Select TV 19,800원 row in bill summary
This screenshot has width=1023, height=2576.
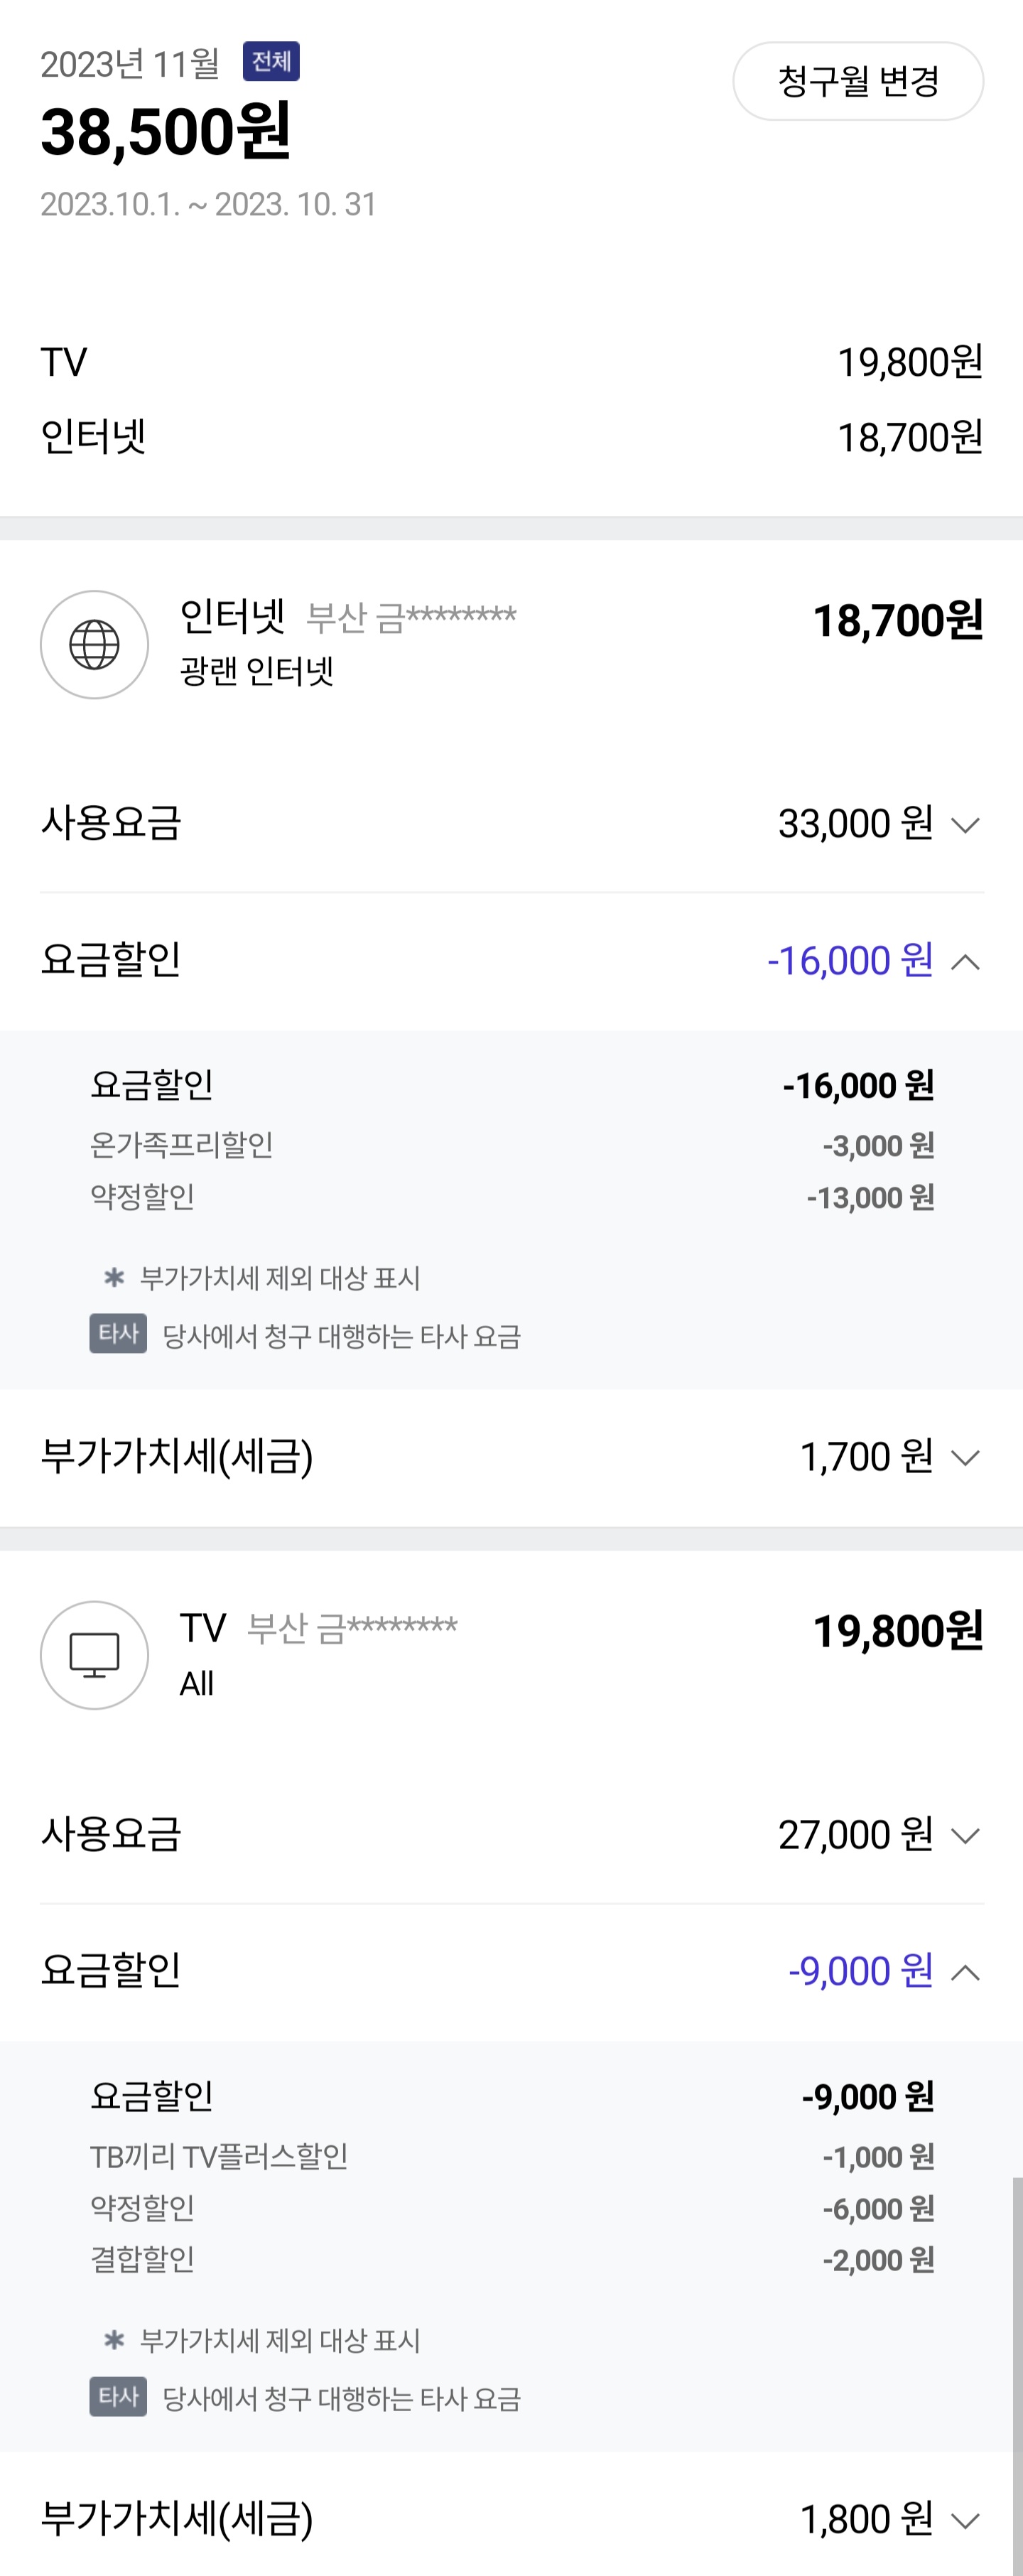point(511,362)
